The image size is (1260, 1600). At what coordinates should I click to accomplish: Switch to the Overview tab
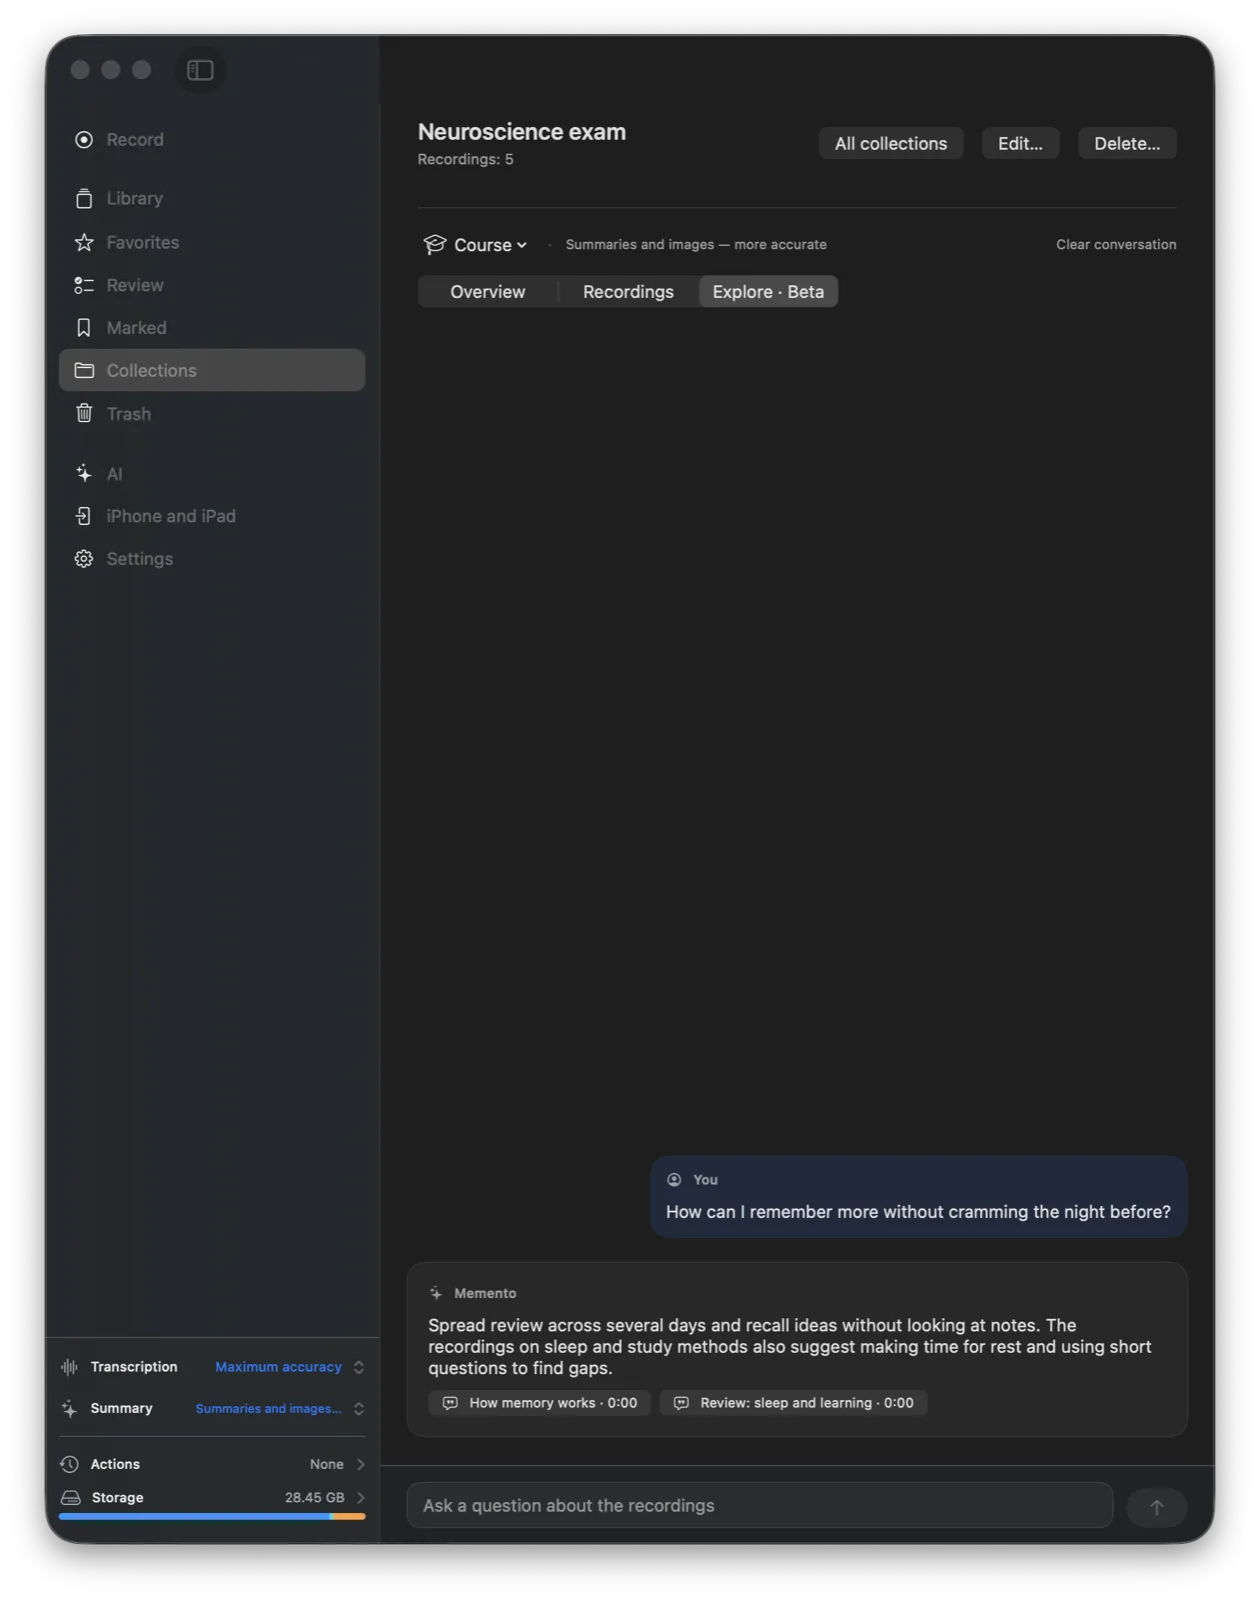[x=487, y=292]
